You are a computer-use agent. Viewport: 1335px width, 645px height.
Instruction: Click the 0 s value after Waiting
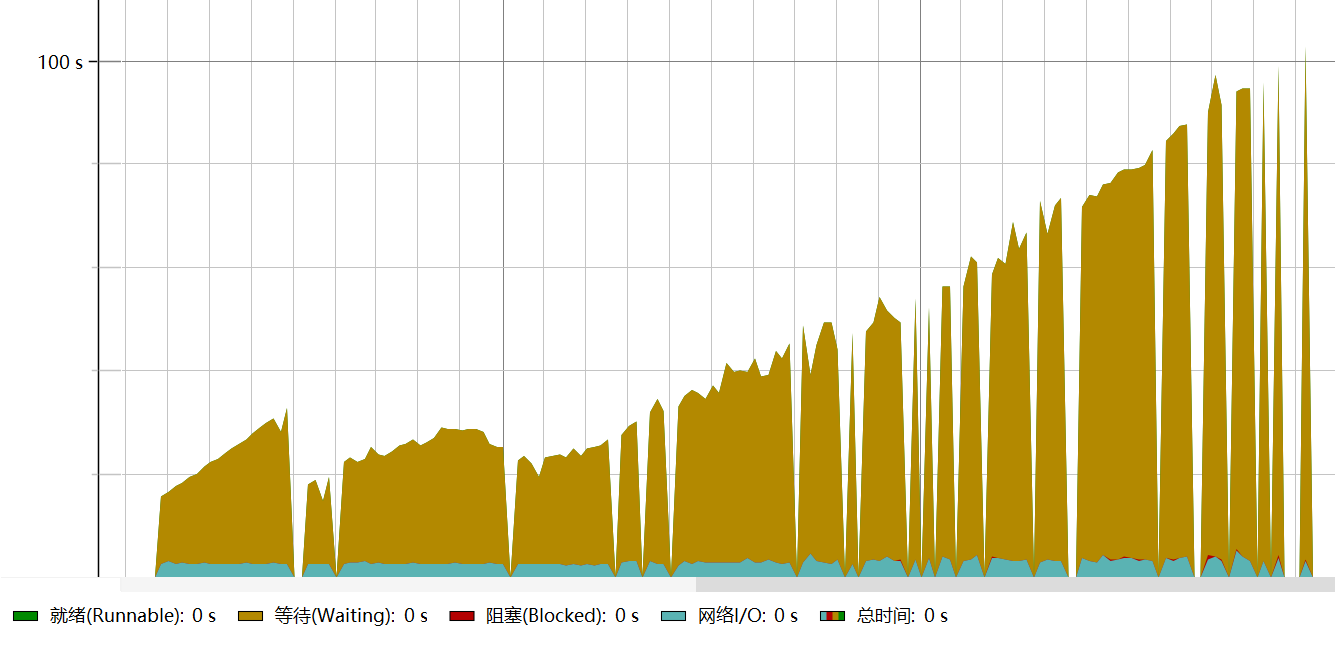[416, 616]
